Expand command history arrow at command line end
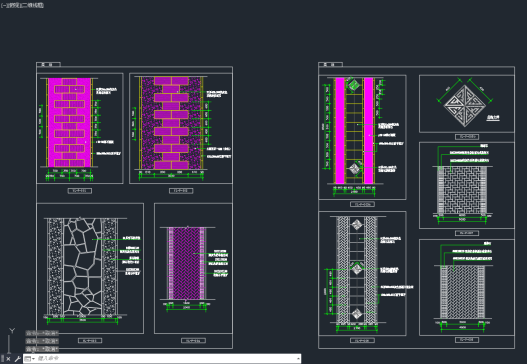The image size is (527, 364). pyautogui.click(x=298, y=359)
